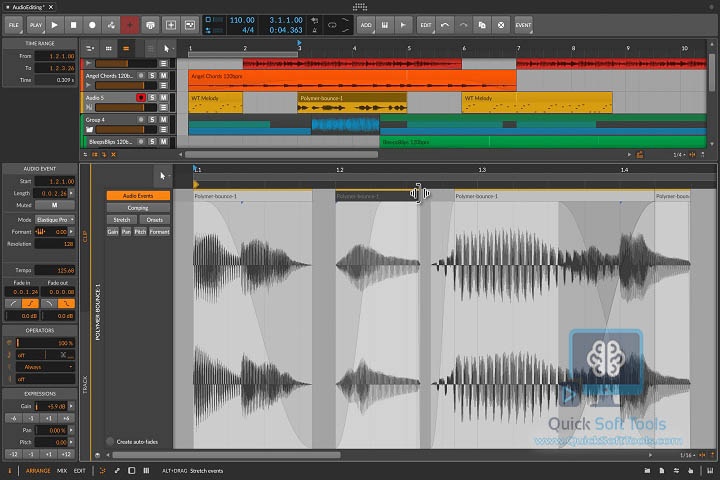The image size is (720, 480).
Task: Open the EVENT menu
Action: pos(523,25)
